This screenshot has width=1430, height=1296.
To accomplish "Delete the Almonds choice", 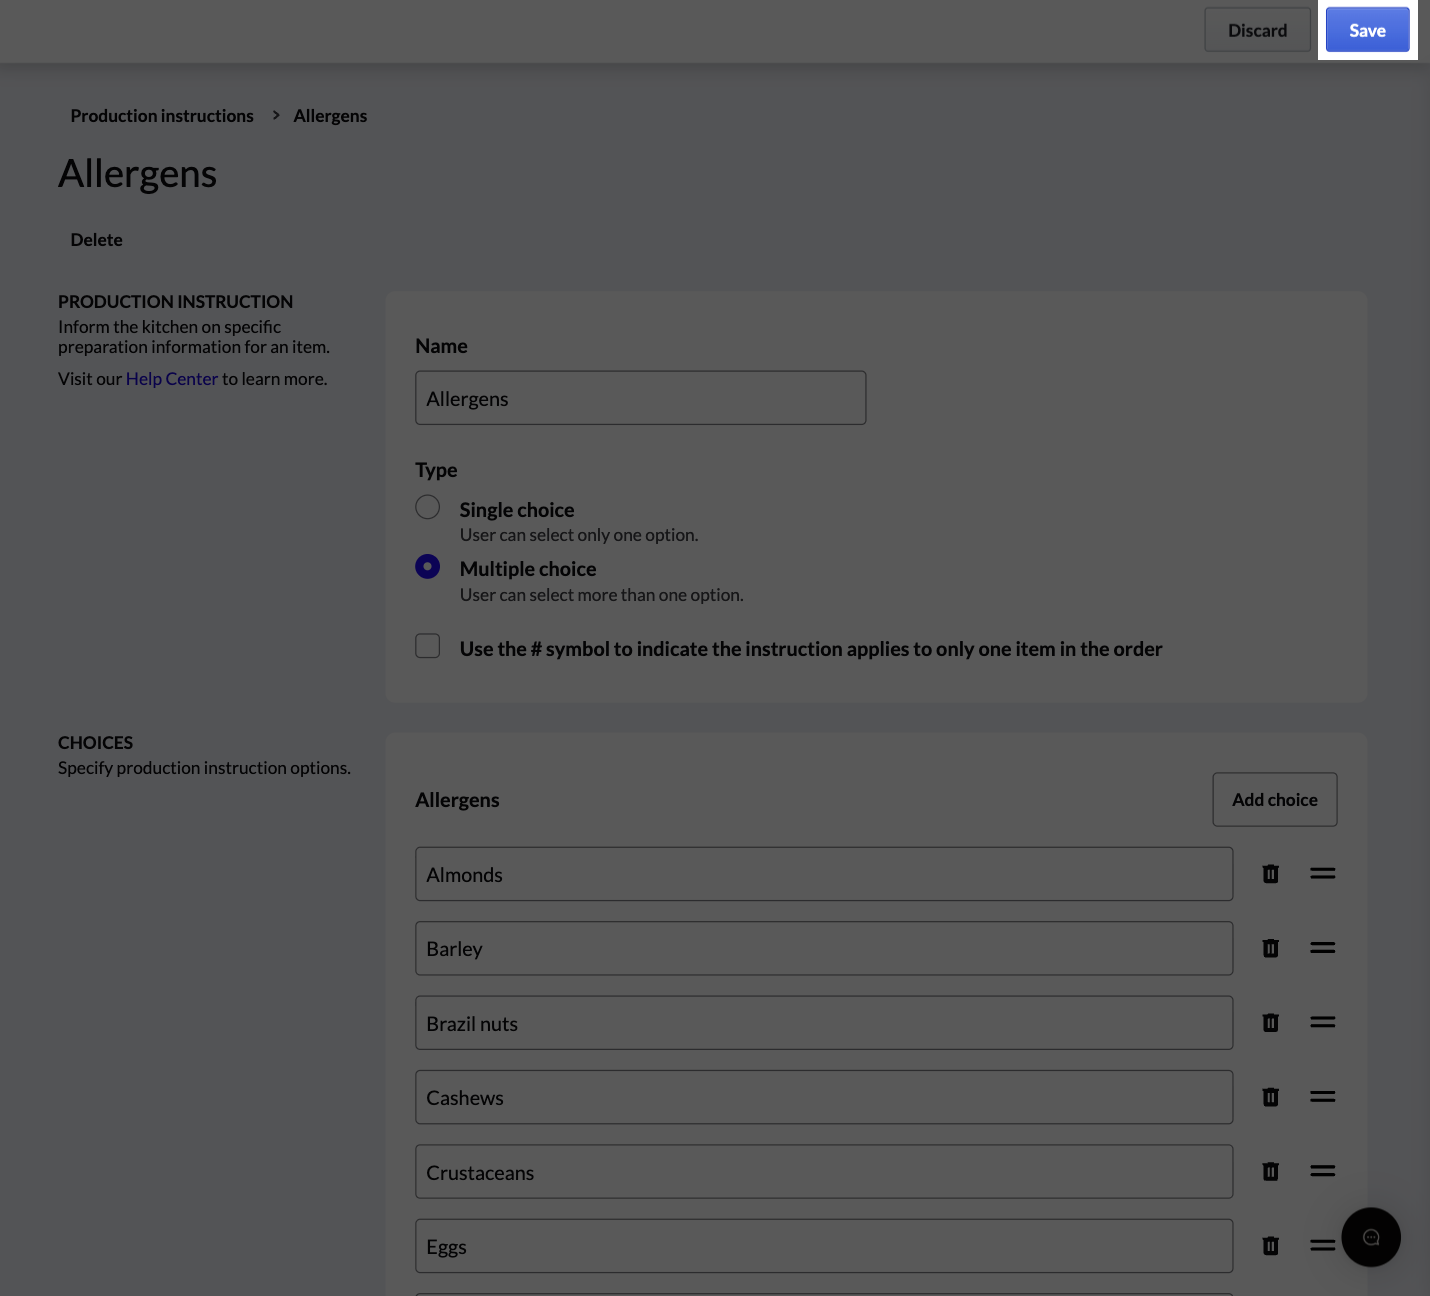I will [x=1271, y=874].
